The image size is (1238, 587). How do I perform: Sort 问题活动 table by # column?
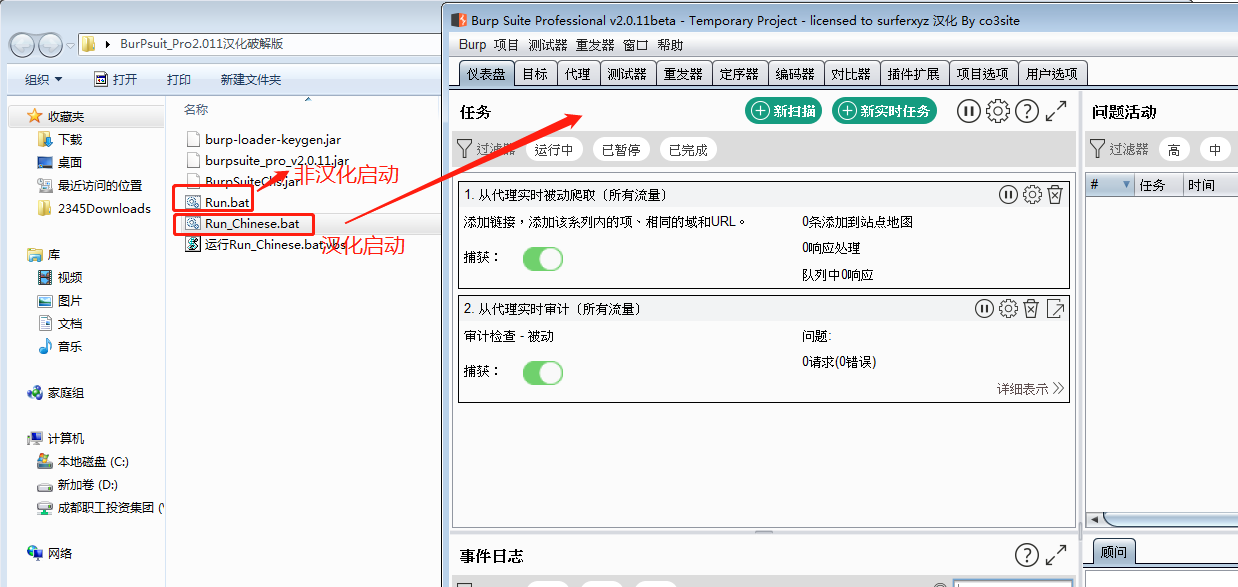click(1109, 185)
